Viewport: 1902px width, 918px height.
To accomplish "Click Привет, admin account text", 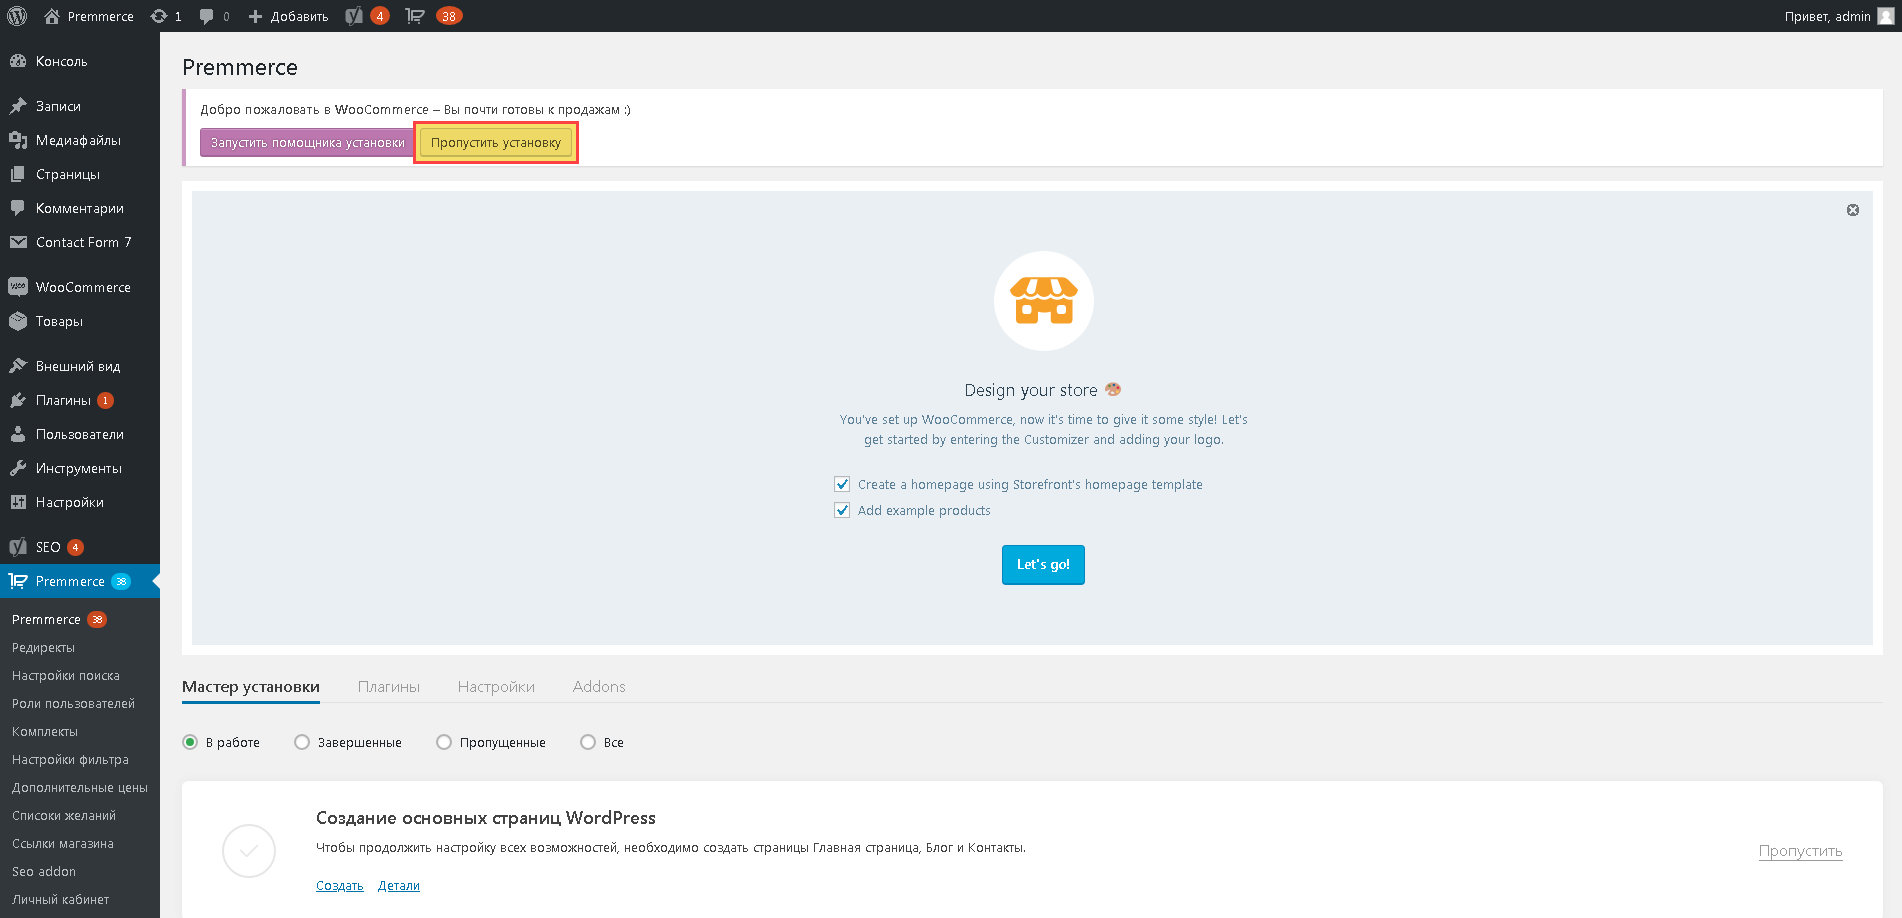I will tap(1827, 16).
